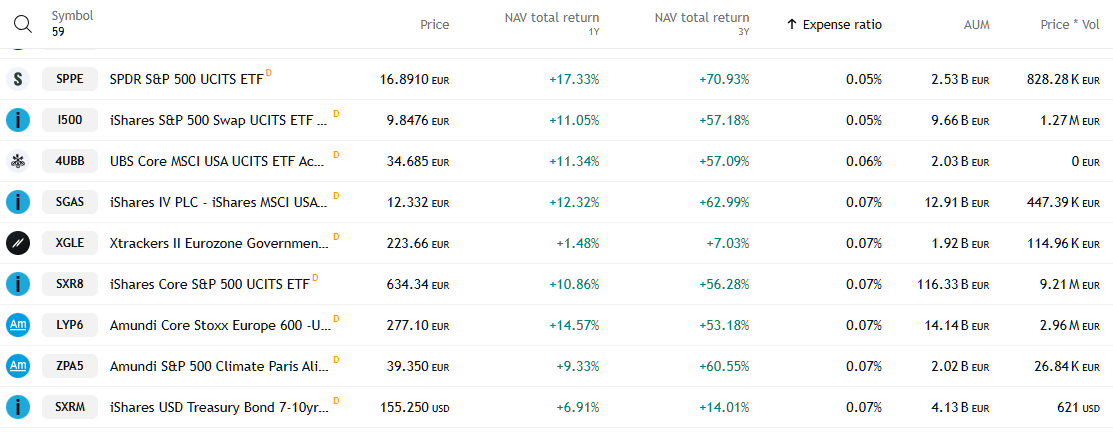
Task: Click the SPDR logo icon for SPPE
Action: [18, 79]
